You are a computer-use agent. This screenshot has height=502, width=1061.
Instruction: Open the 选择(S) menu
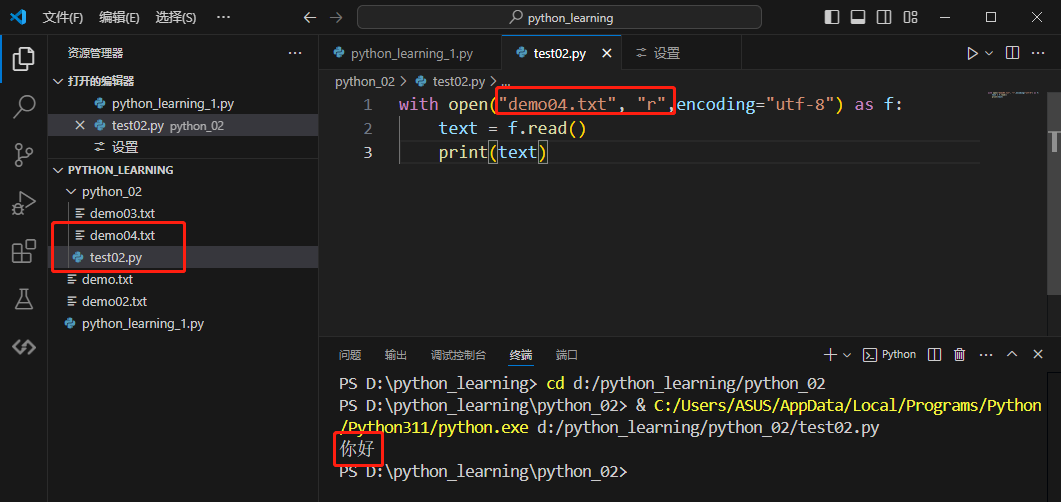pos(176,18)
